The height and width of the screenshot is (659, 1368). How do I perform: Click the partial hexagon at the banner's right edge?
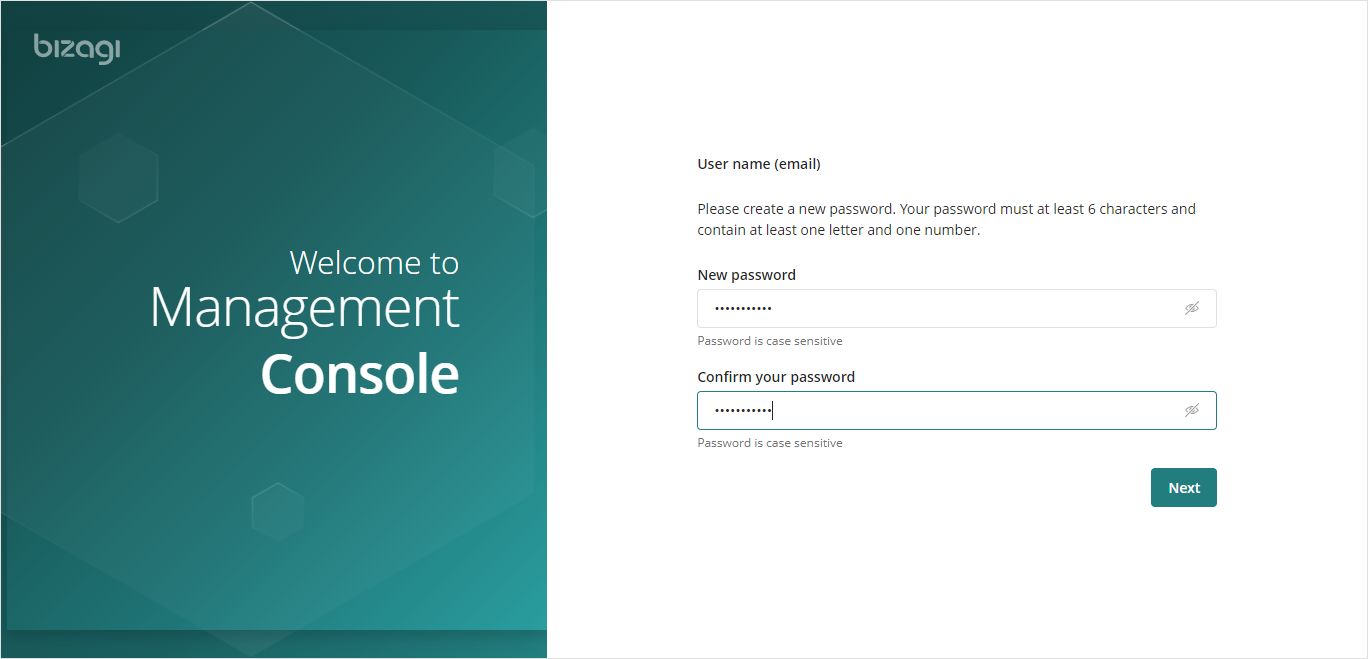[x=520, y=172]
